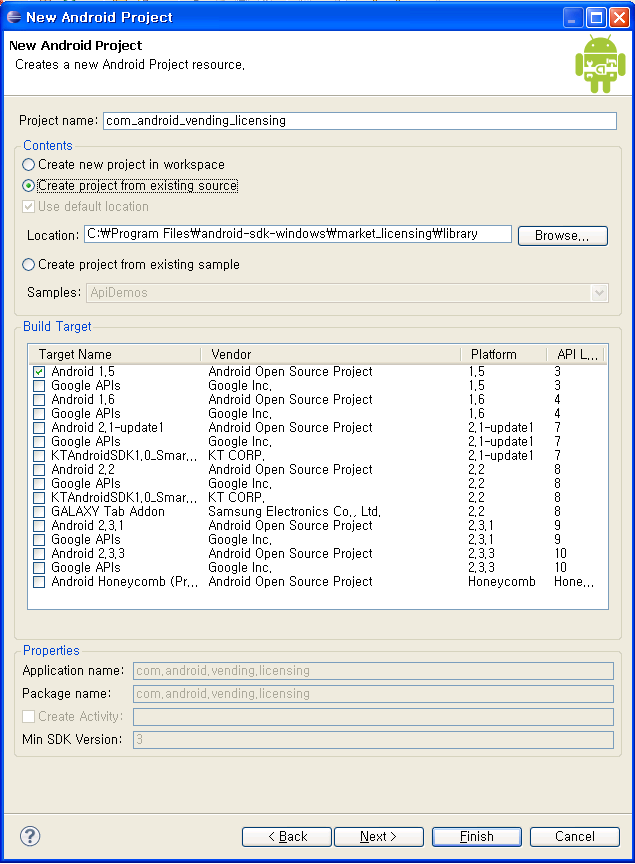The image size is (635, 864).
Task: Open the Samples ApiDemos dropdown
Action: point(599,293)
